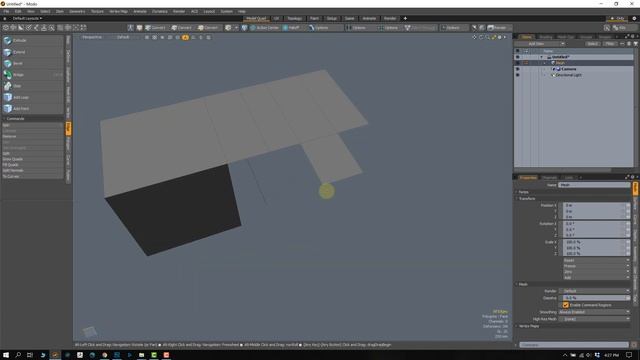Open the Perspective view type dropdown
The height and width of the screenshot is (360, 640).
click(x=92, y=37)
